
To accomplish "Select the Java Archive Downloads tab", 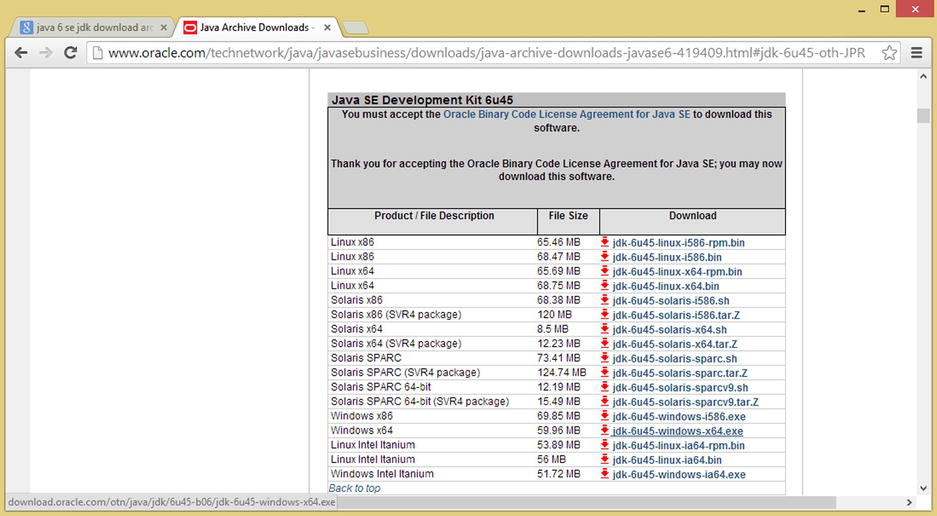I will click(x=257, y=28).
